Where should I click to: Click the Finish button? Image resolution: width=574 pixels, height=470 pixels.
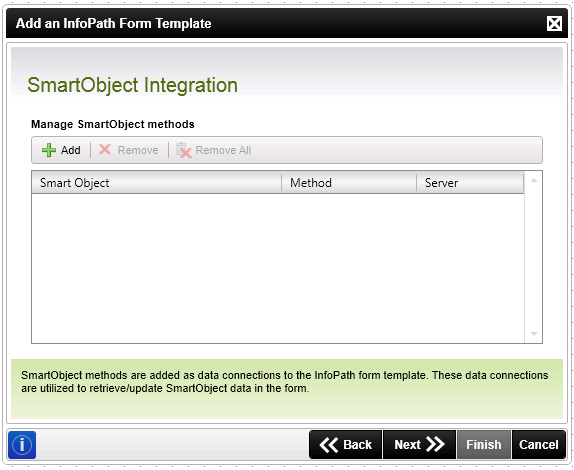pyautogui.click(x=484, y=444)
